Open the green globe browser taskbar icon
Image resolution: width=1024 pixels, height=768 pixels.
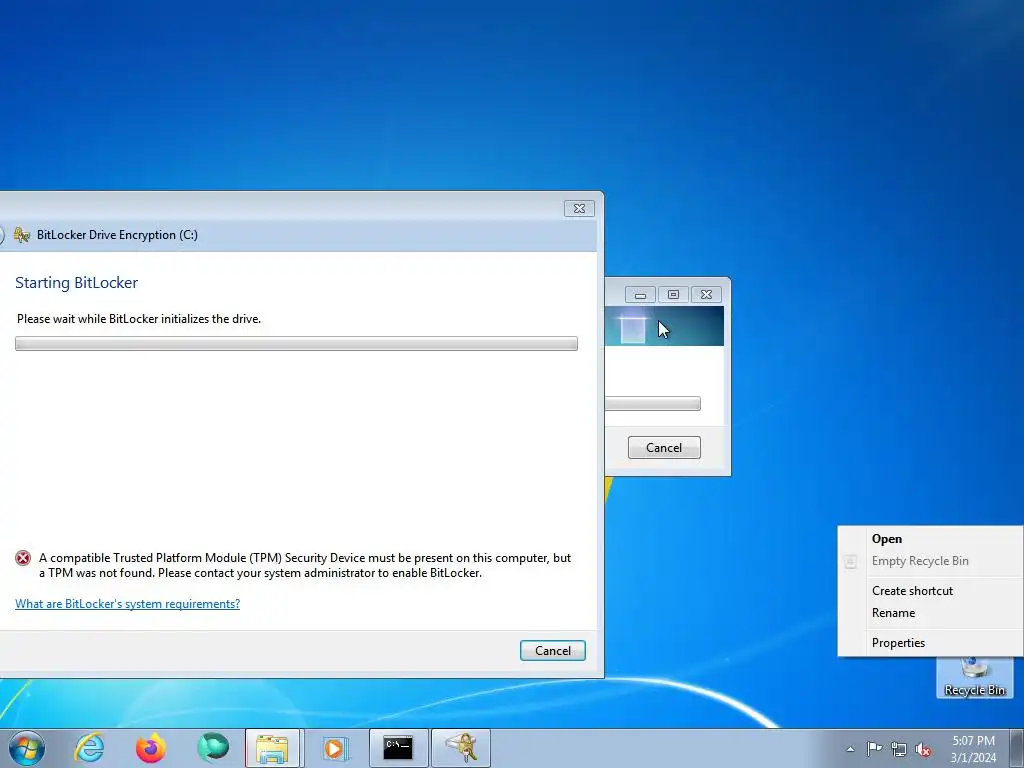tap(213, 748)
